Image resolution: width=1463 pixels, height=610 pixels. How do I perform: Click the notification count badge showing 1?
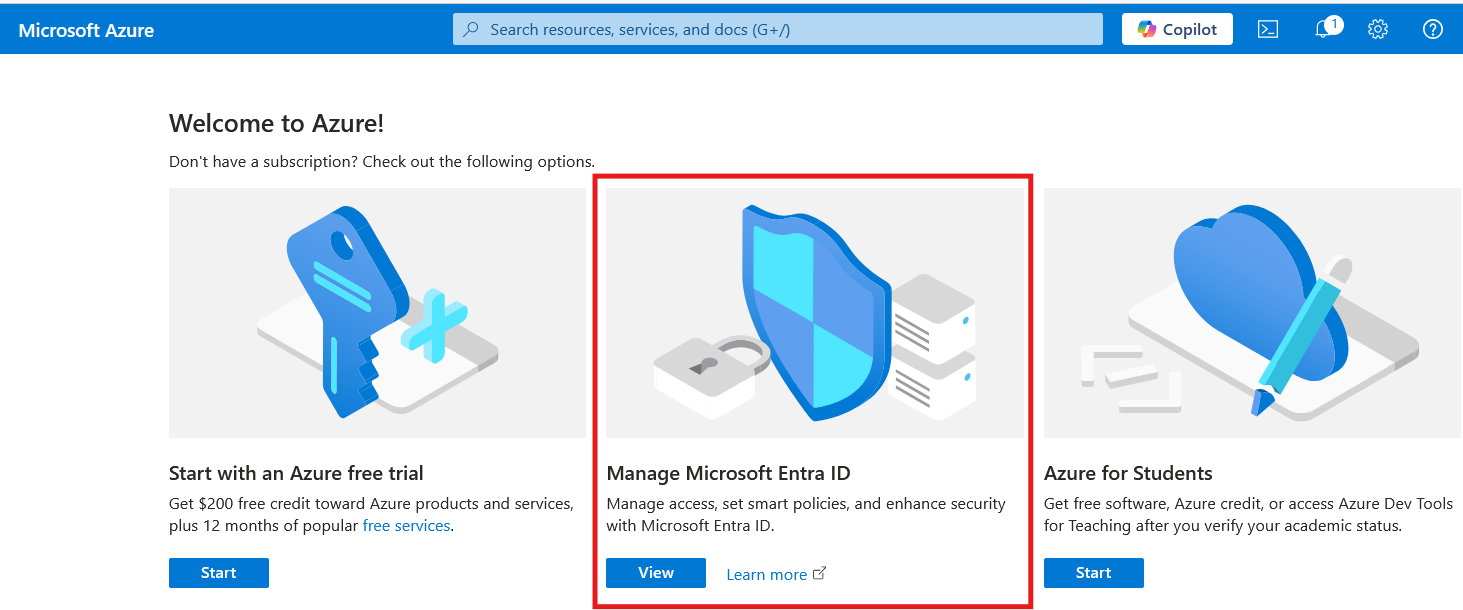pyautogui.click(x=1334, y=24)
